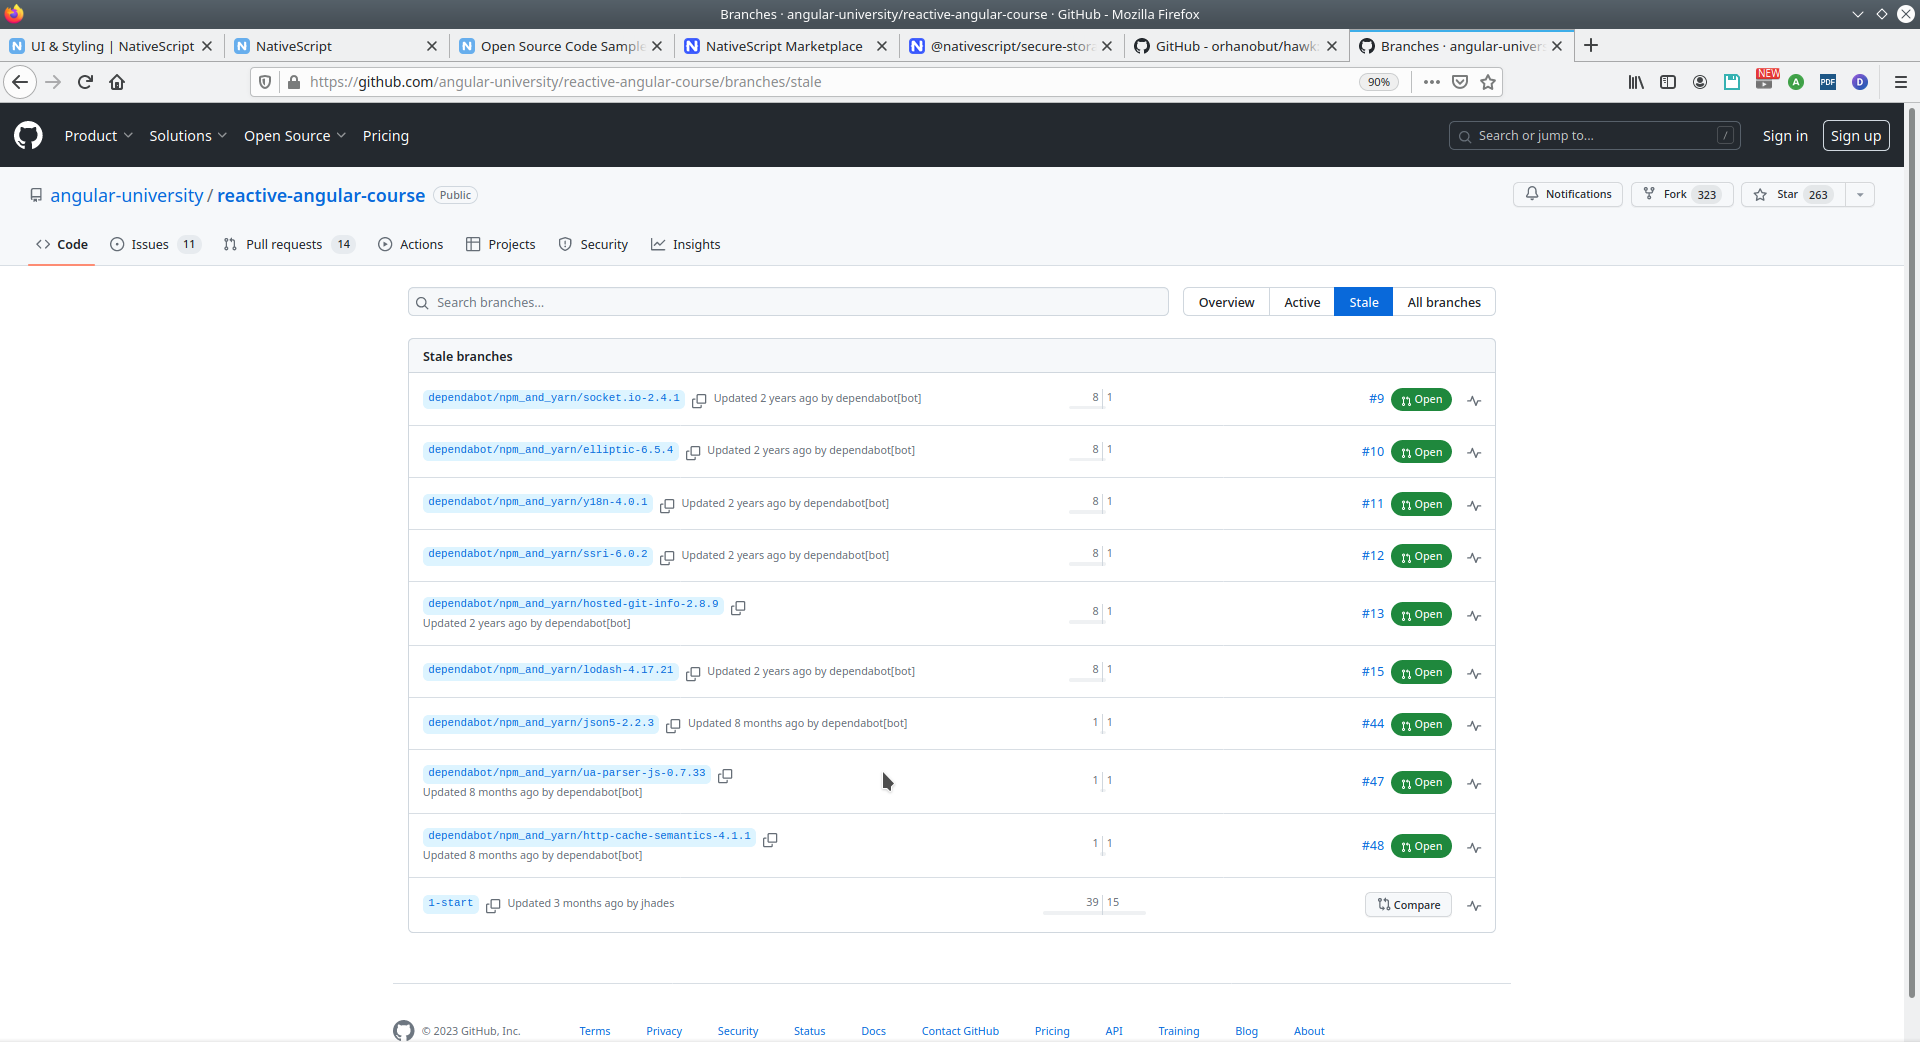
Task: Open the Security tab
Action: (593, 244)
